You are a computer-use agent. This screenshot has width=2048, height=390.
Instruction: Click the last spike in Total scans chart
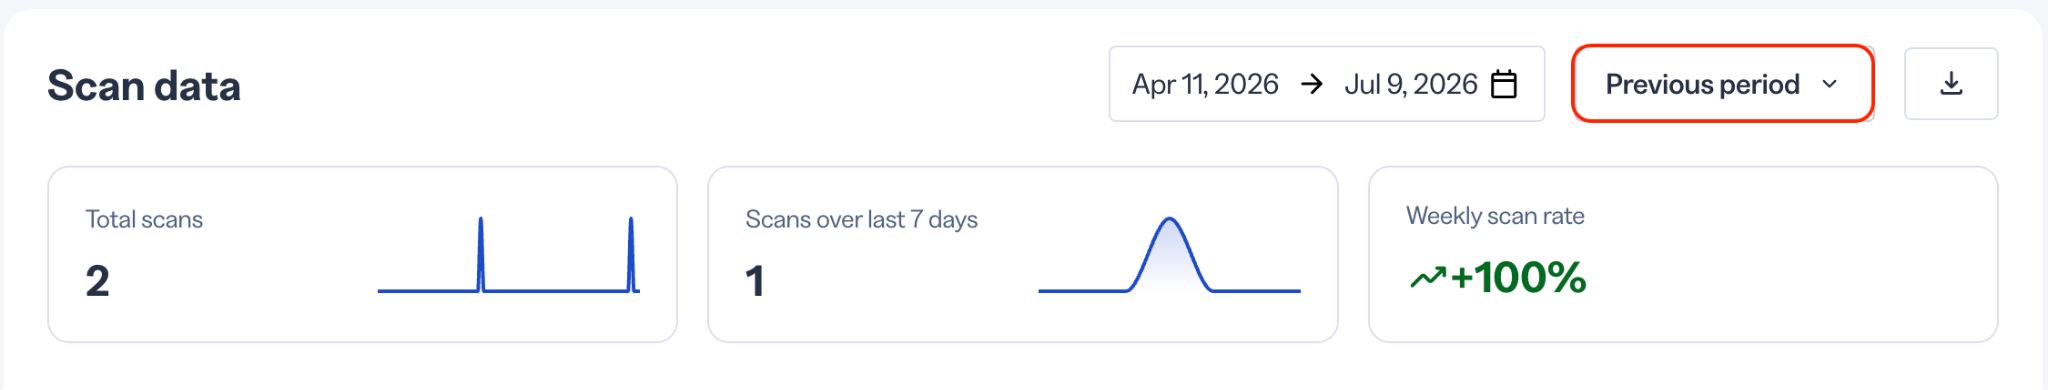click(631, 253)
